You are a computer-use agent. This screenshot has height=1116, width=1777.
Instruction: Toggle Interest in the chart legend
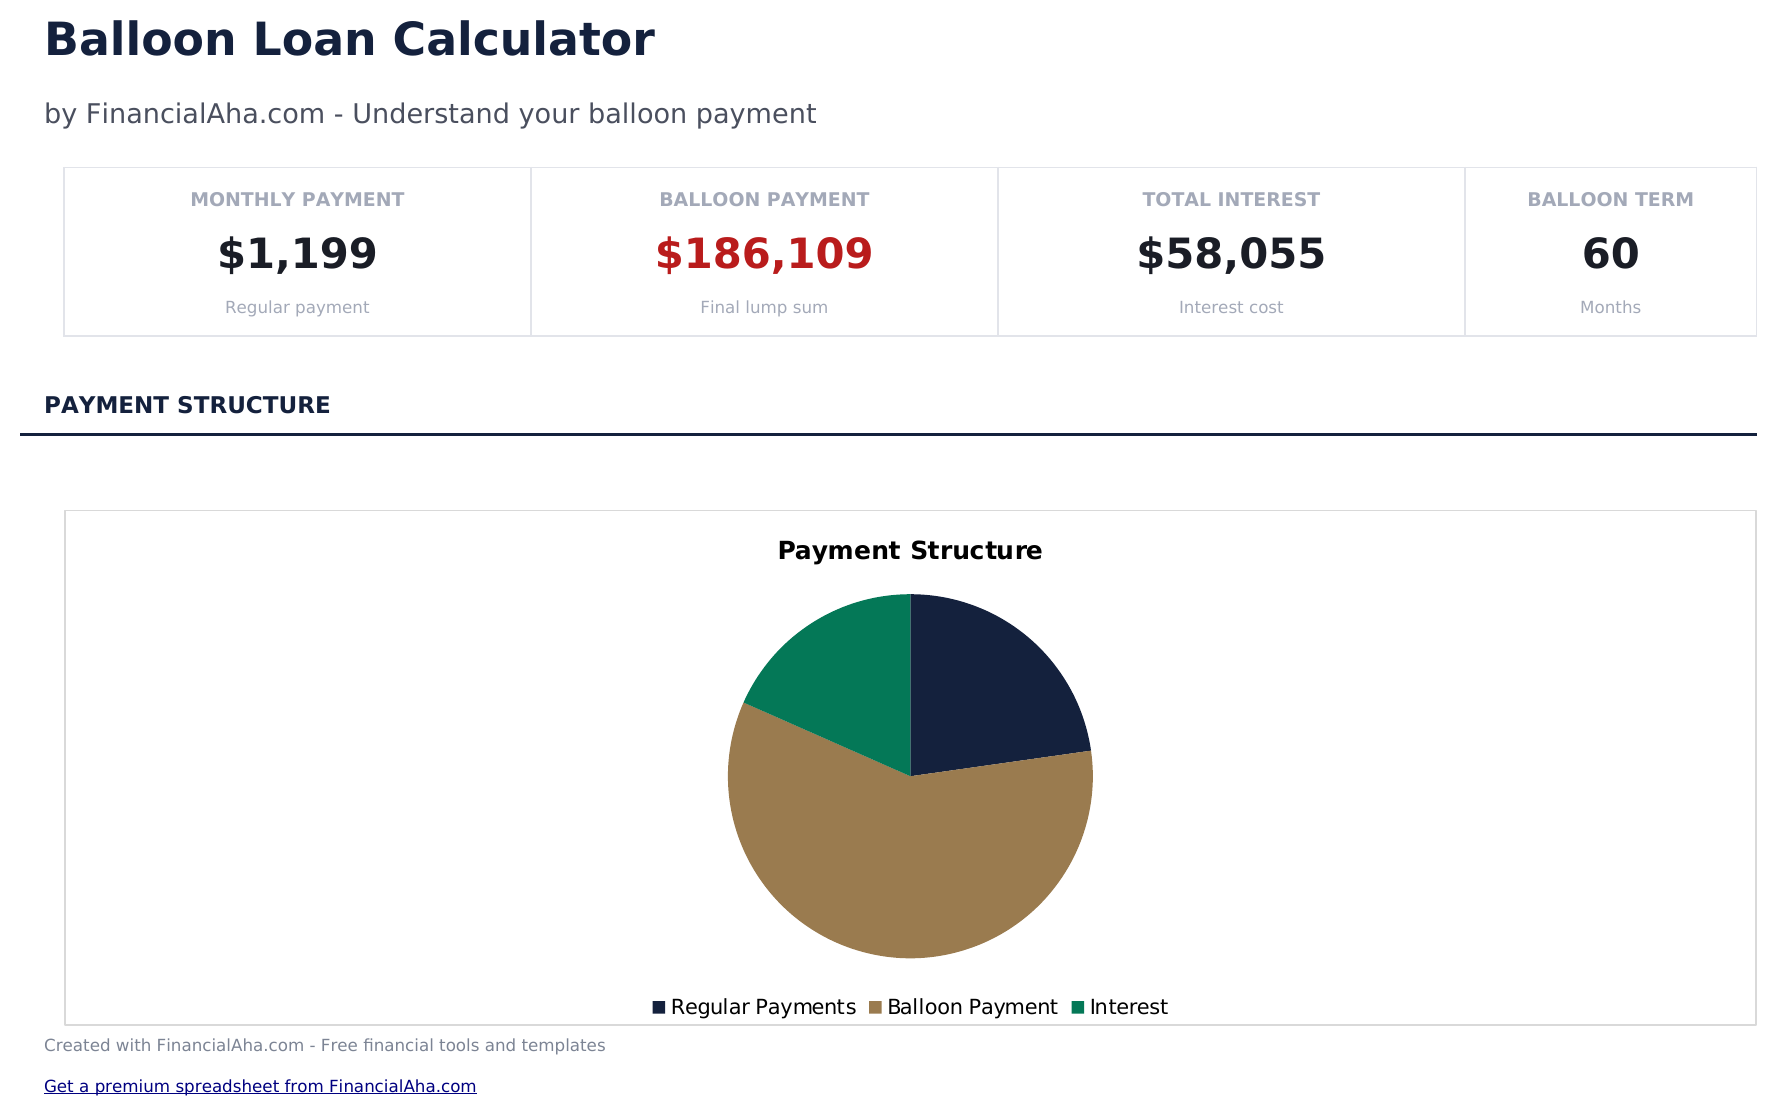pyautogui.click(x=1130, y=1007)
